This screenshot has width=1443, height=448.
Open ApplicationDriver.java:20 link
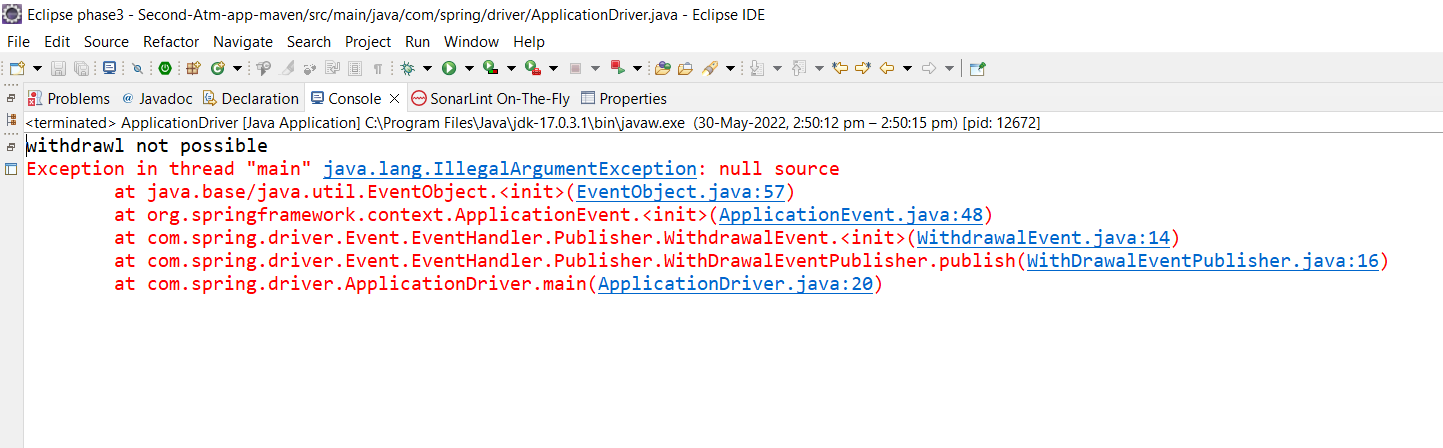click(x=735, y=284)
